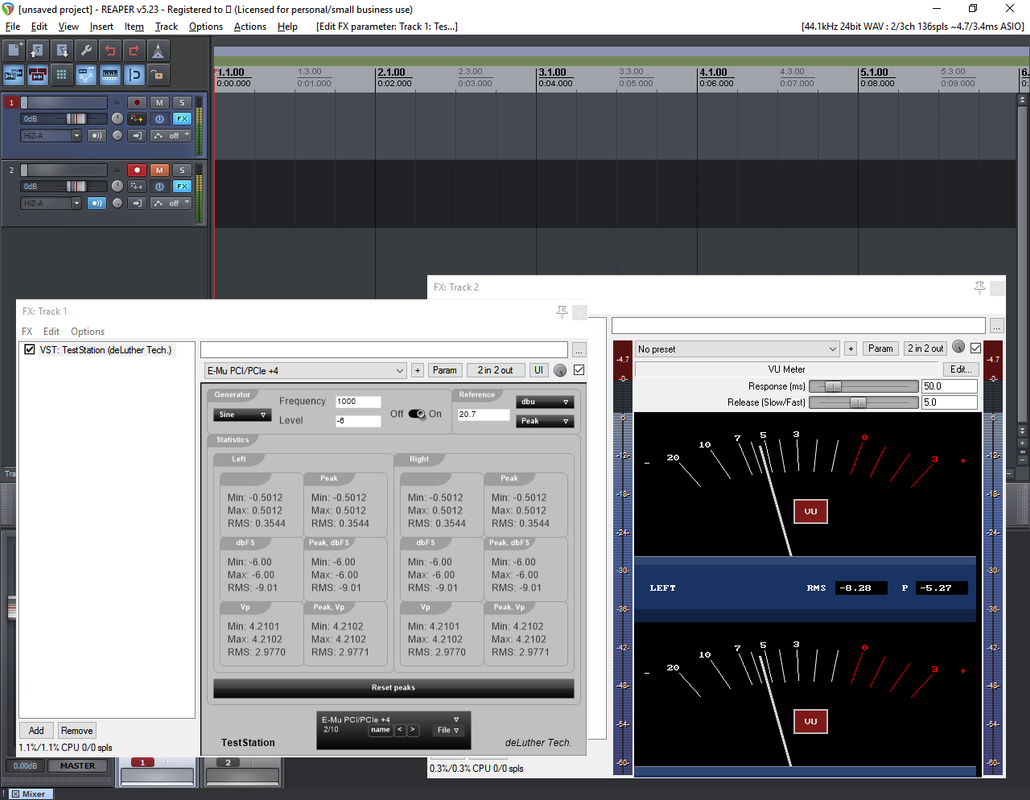1030x800 pixels.
Task: Click the Save Project toolbar icon
Action: click(x=62, y=50)
